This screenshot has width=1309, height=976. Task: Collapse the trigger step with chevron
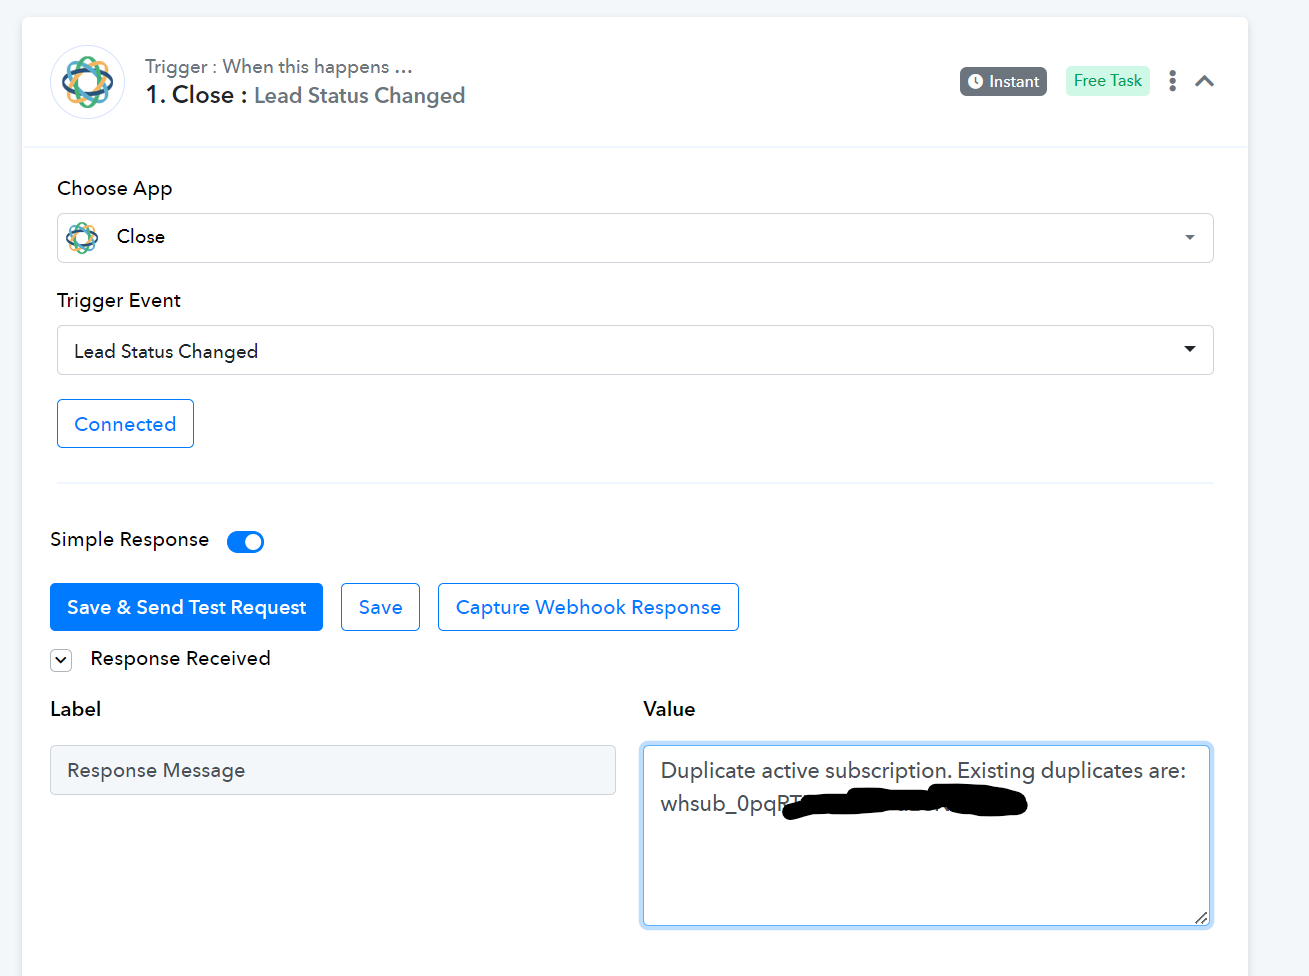click(1204, 81)
